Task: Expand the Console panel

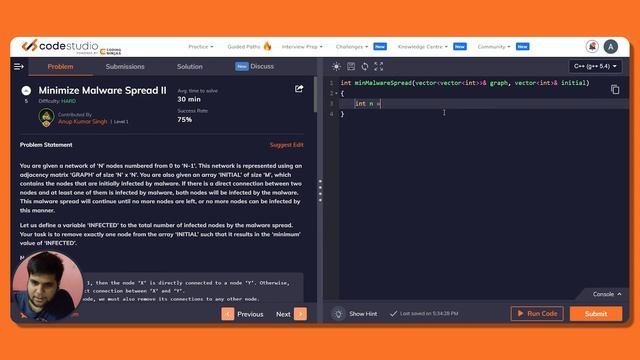Action: click(607, 294)
